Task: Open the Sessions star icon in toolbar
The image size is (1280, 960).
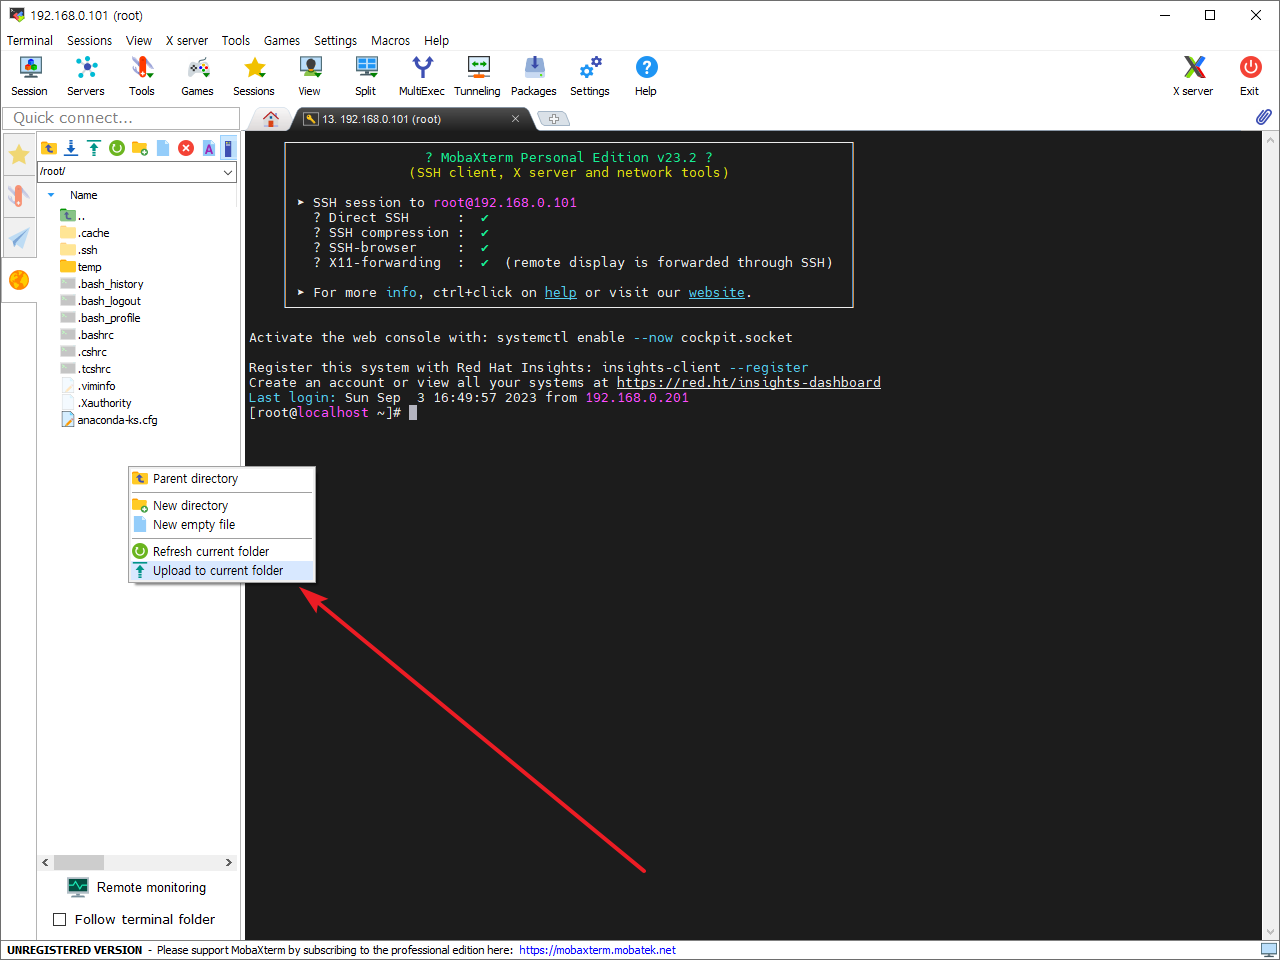Action: click(254, 76)
